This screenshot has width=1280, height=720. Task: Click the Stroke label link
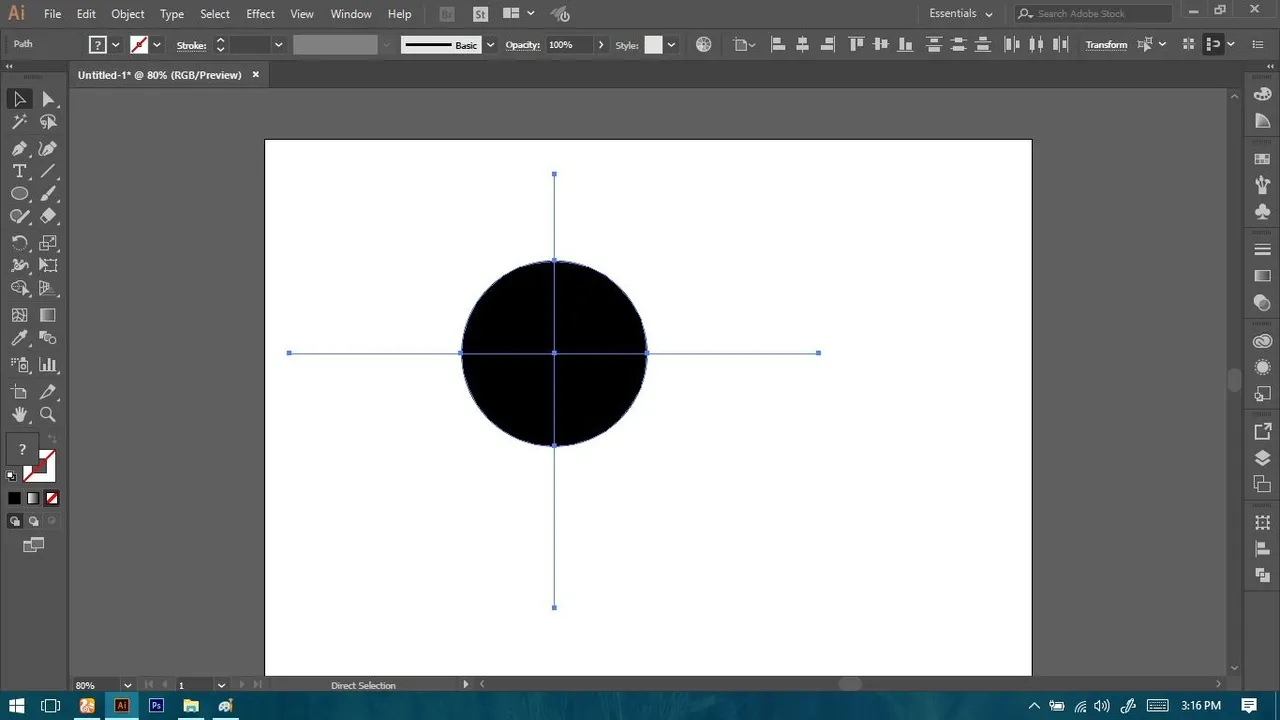pyautogui.click(x=192, y=45)
